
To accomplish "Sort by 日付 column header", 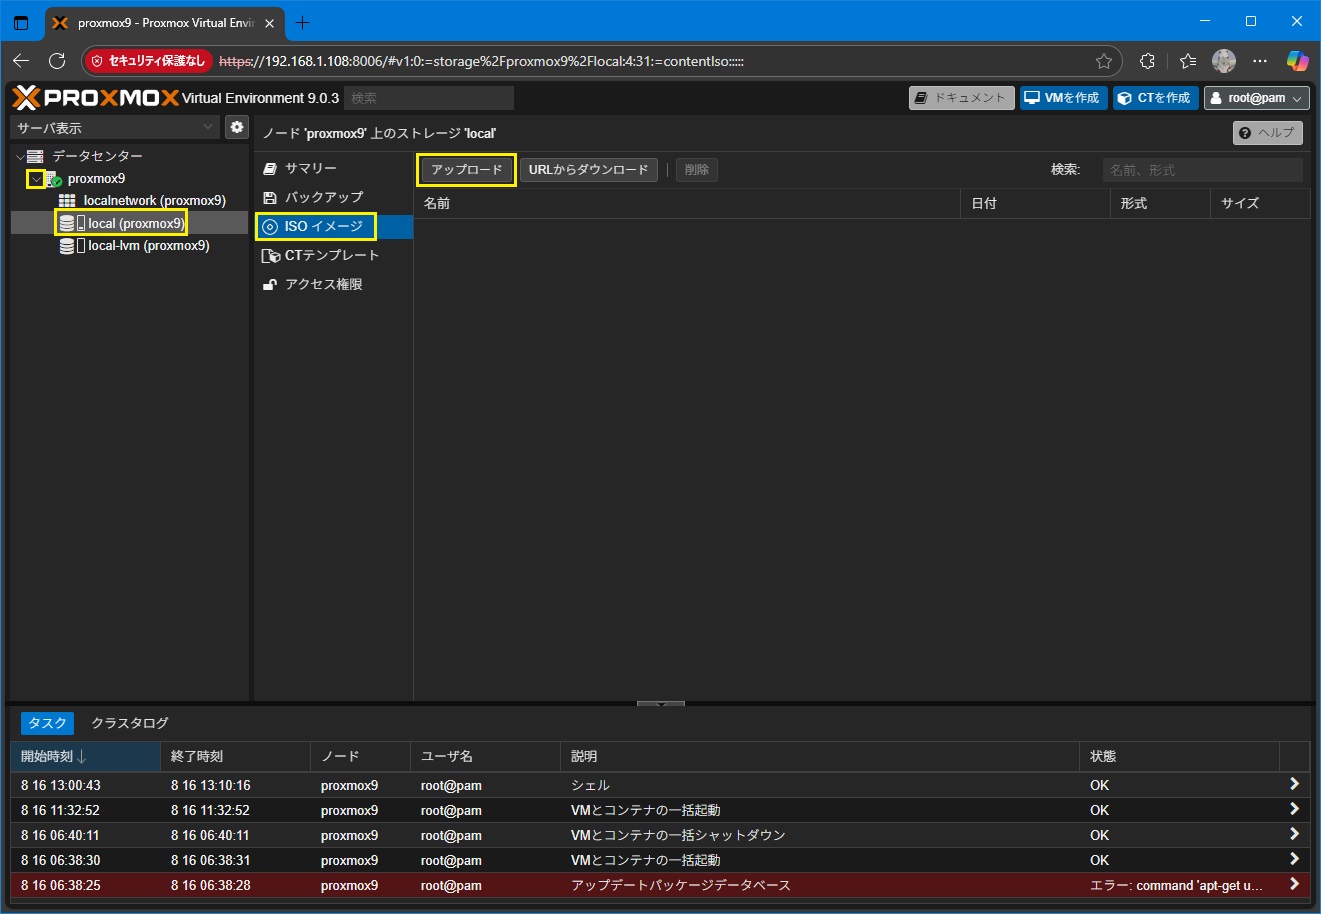I will click(x=1035, y=203).
